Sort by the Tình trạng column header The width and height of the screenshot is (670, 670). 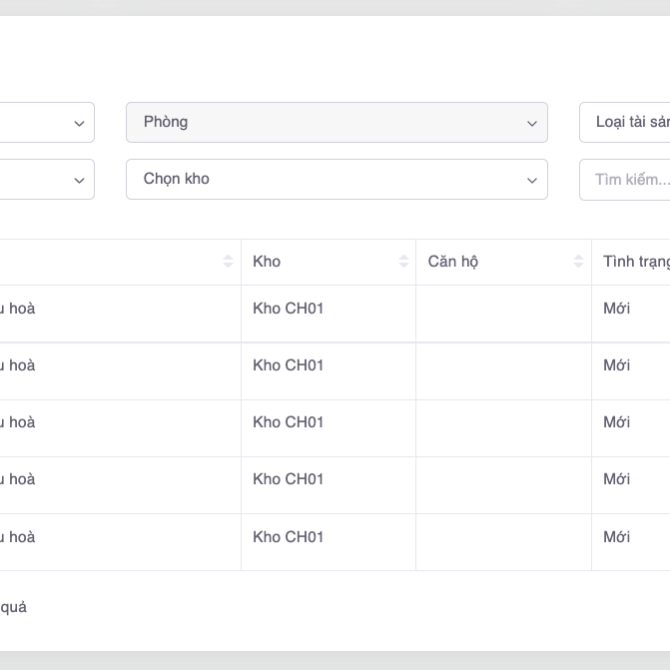635,262
